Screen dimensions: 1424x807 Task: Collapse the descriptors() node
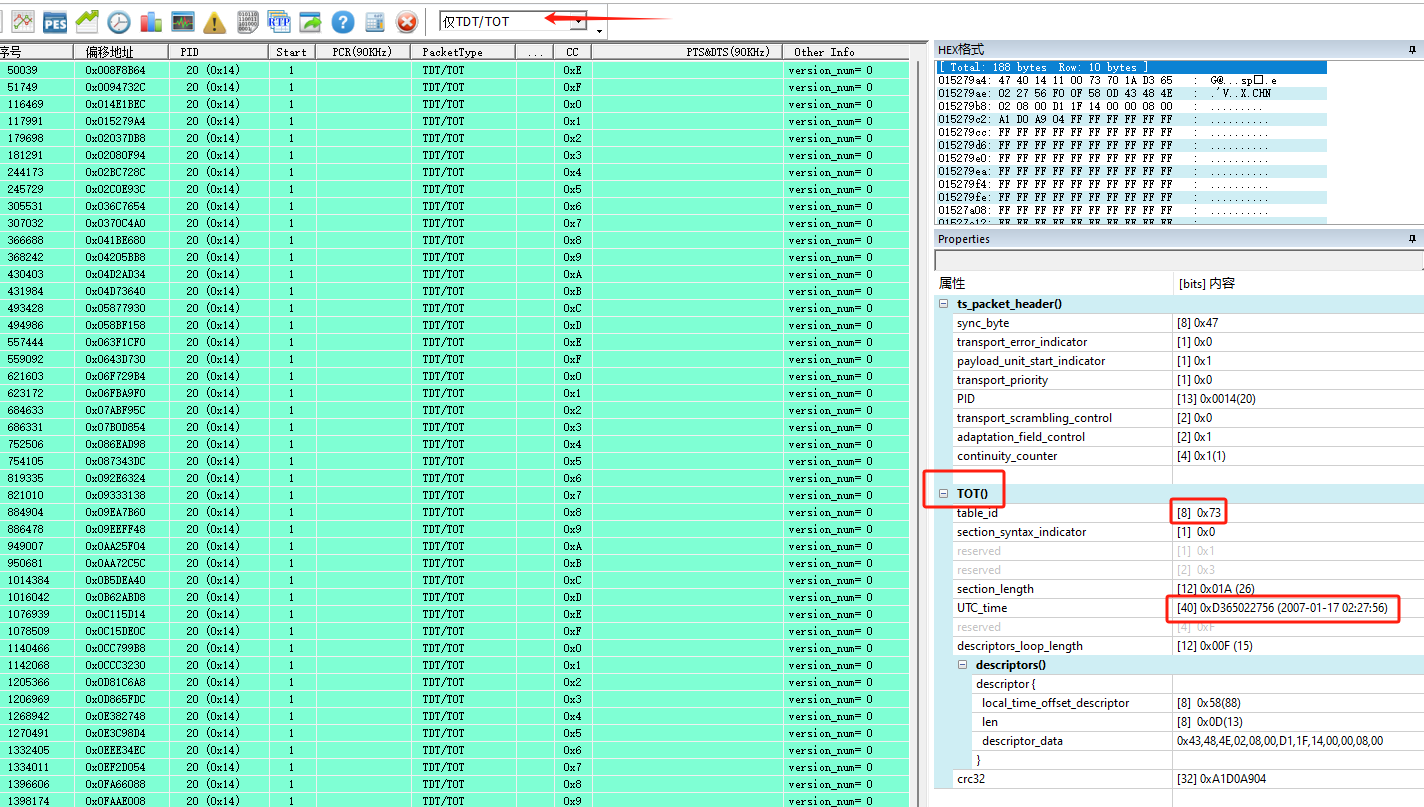coord(962,665)
